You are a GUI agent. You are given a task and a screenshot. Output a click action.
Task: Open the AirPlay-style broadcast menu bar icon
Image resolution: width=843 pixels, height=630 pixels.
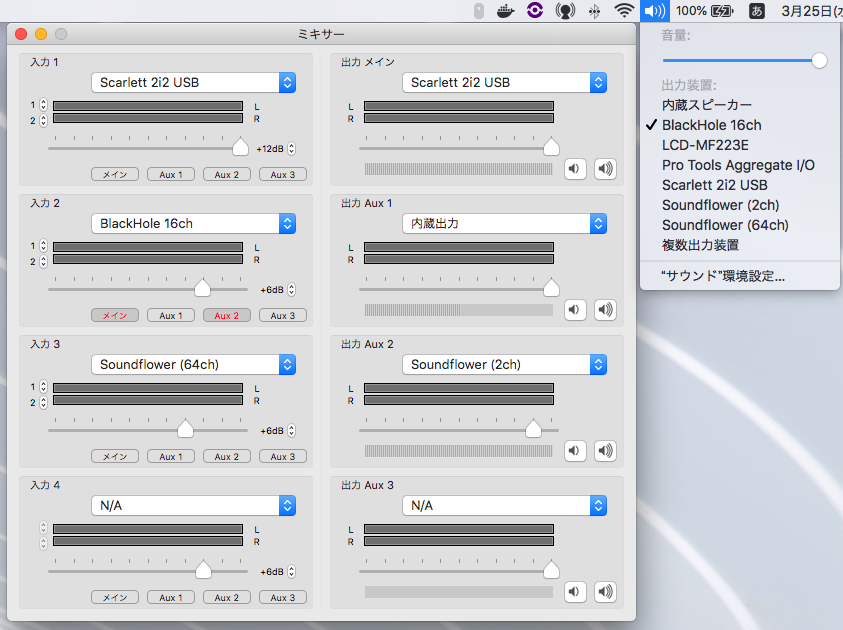point(565,11)
